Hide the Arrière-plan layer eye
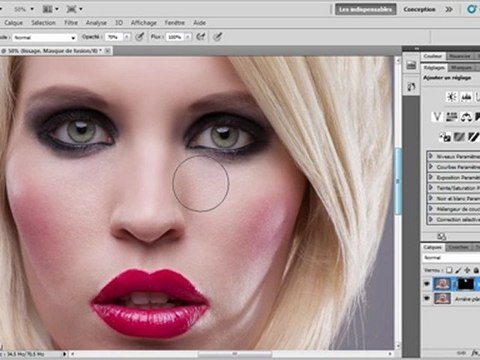480x360 pixels. coord(426,298)
